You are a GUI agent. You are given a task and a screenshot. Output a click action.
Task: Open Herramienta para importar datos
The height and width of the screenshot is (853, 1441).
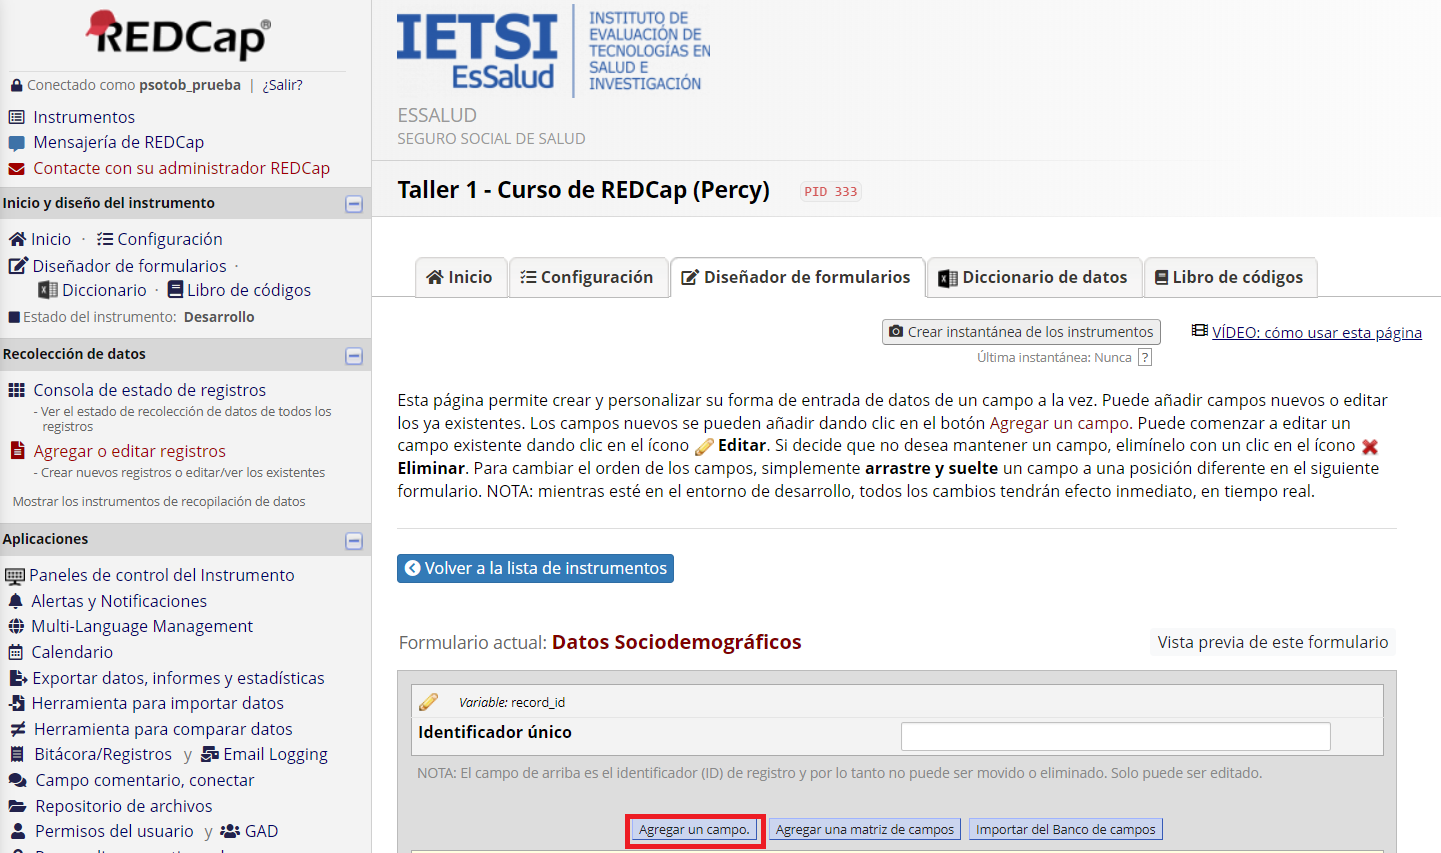pos(157,703)
